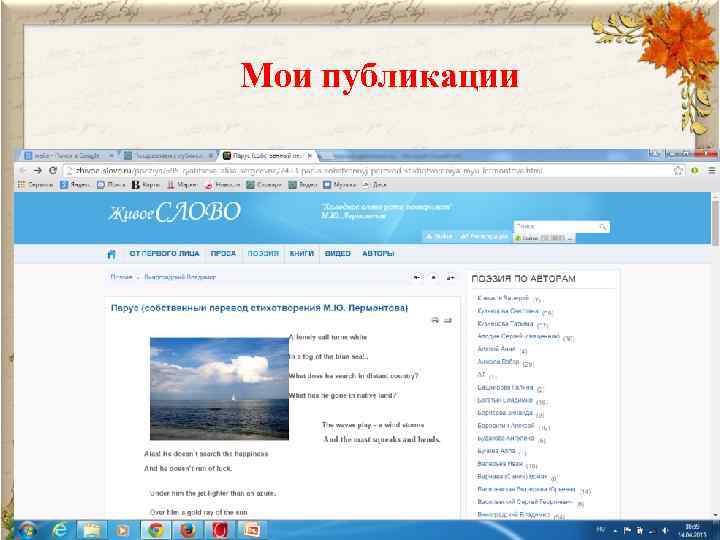The width and height of the screenshot is (720, 540).
Task: Click the Поэзия breadcrumb link
Action: tap(121, 277)
